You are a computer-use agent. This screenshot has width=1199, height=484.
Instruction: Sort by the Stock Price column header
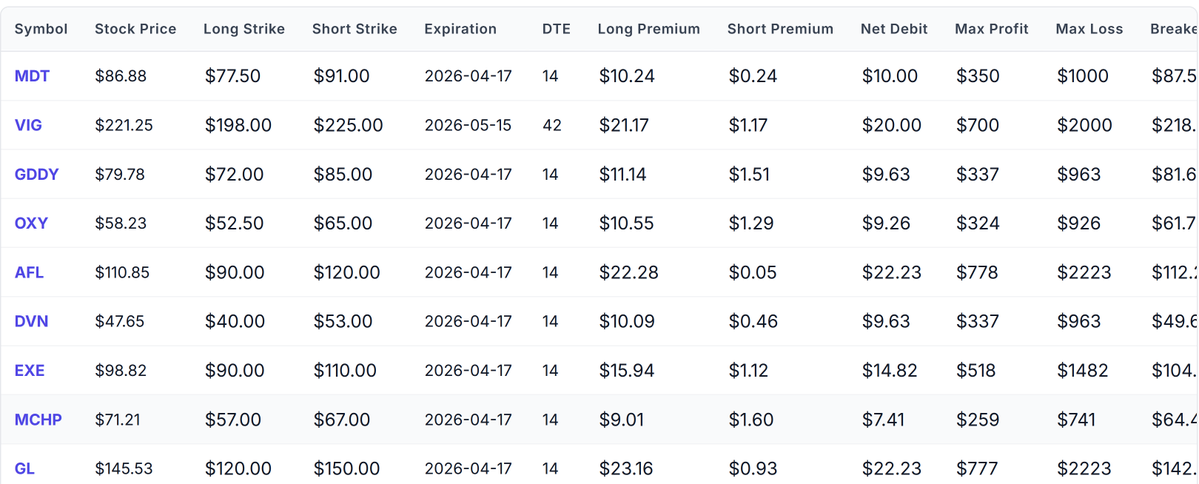(x=135, y=29)
